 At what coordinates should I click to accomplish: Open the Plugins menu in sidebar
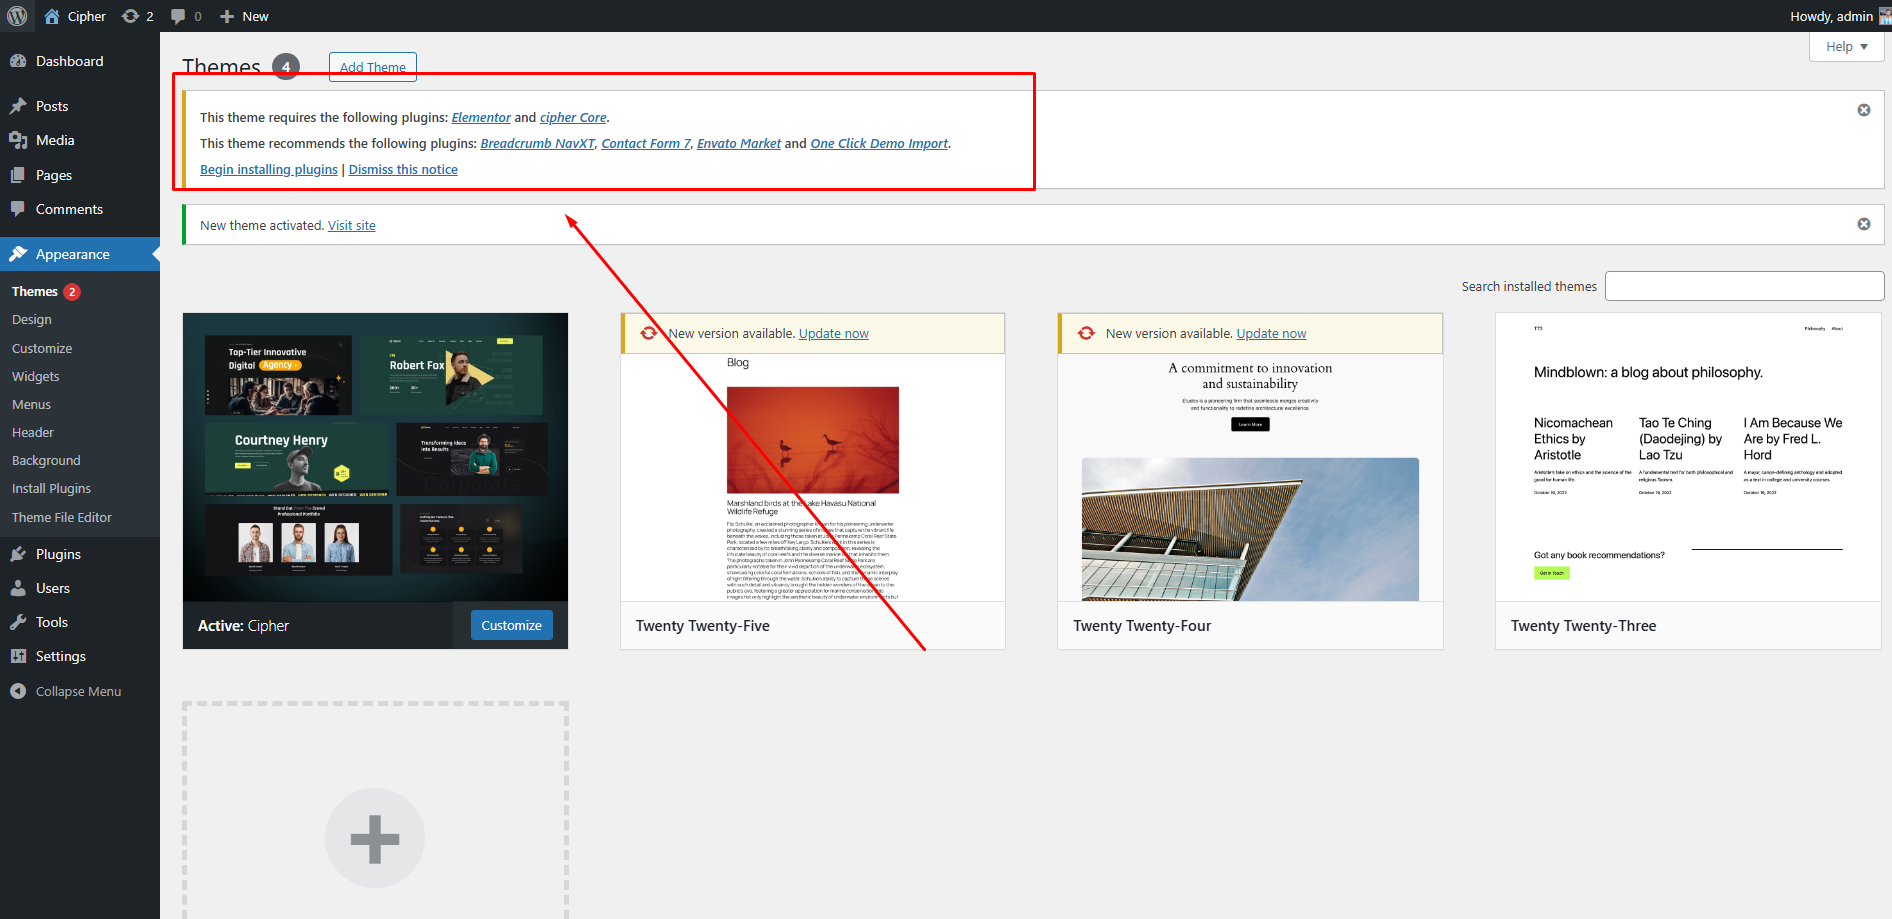pyautogui.click(x=58, y=554)
